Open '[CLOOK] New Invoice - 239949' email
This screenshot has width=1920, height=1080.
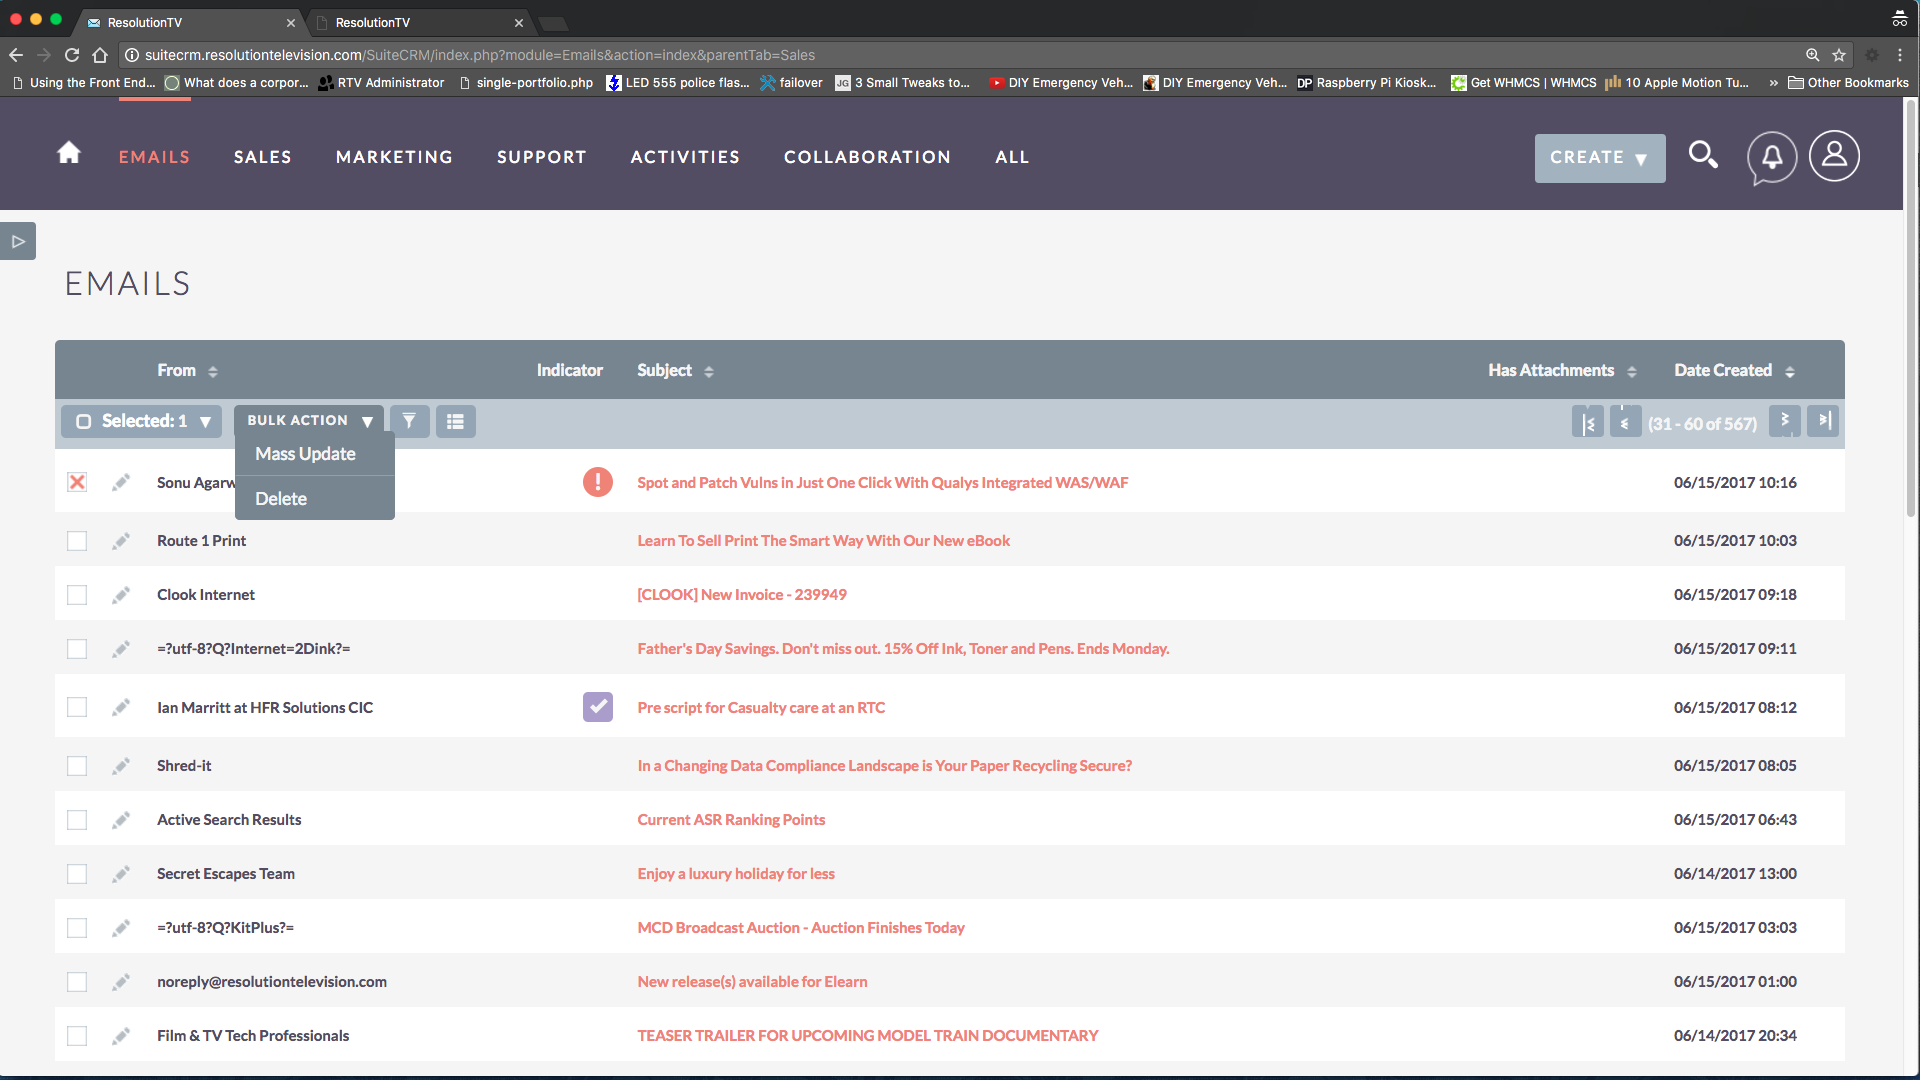click(741, 595)
